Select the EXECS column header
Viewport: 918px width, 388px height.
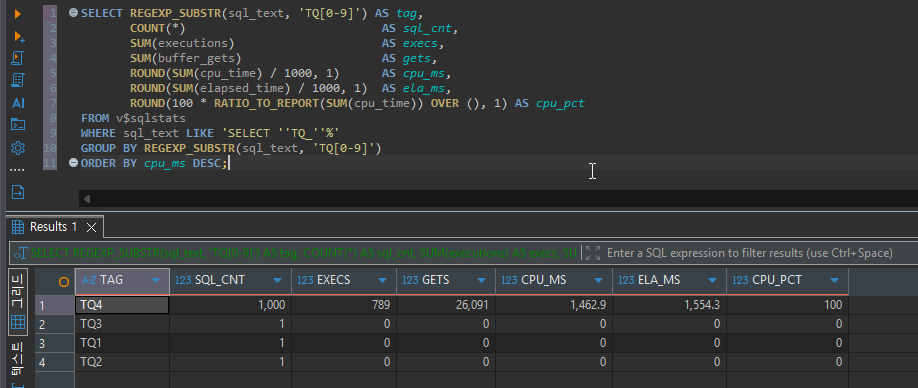(344, 281)
